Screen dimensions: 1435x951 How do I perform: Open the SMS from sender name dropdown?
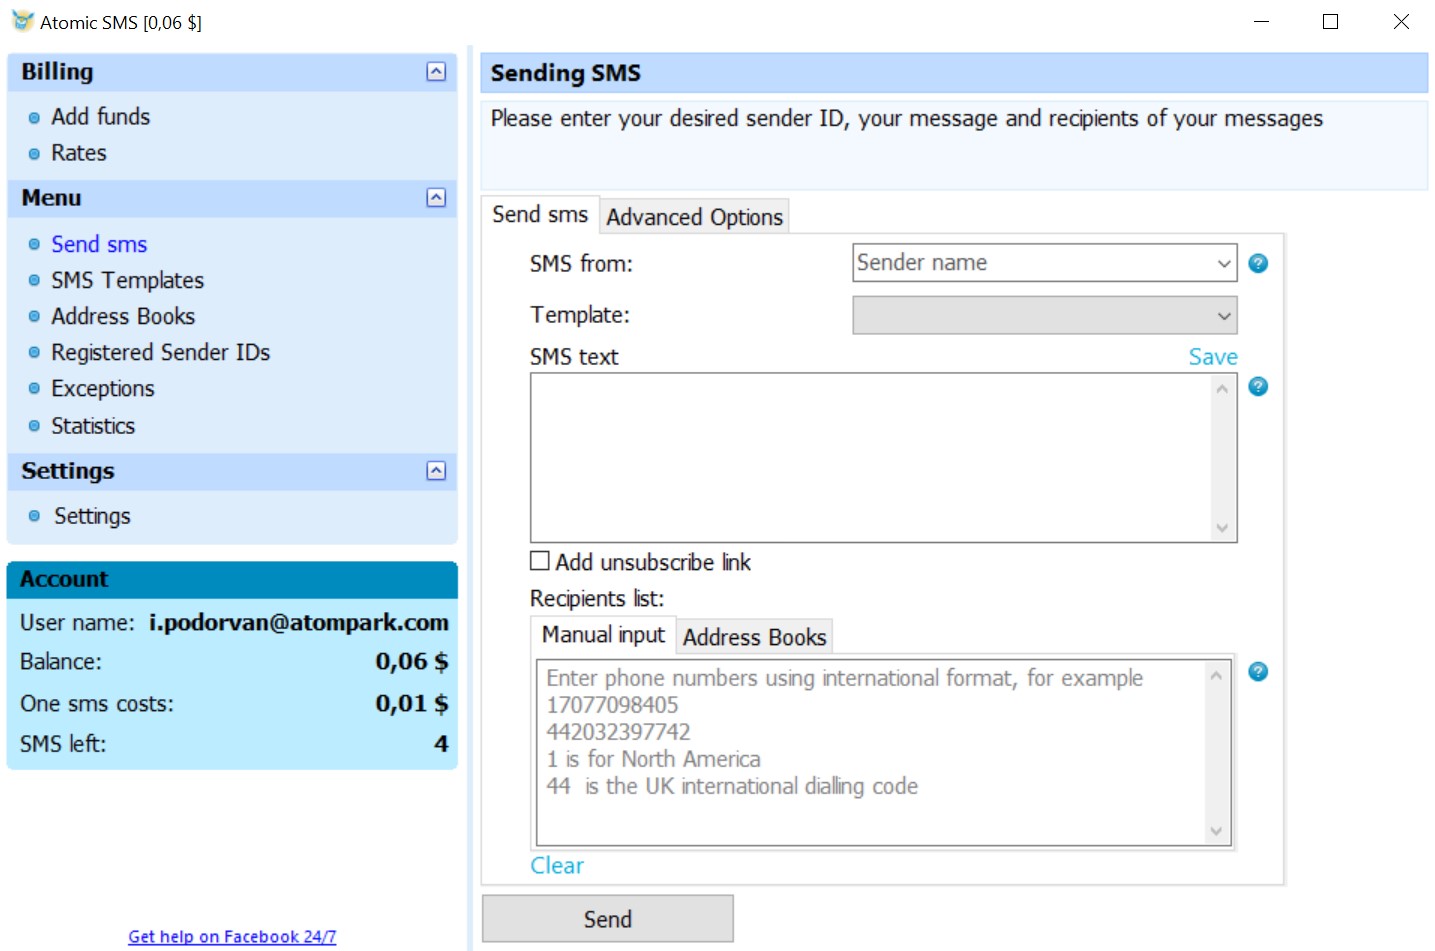tap(1223, 263)
